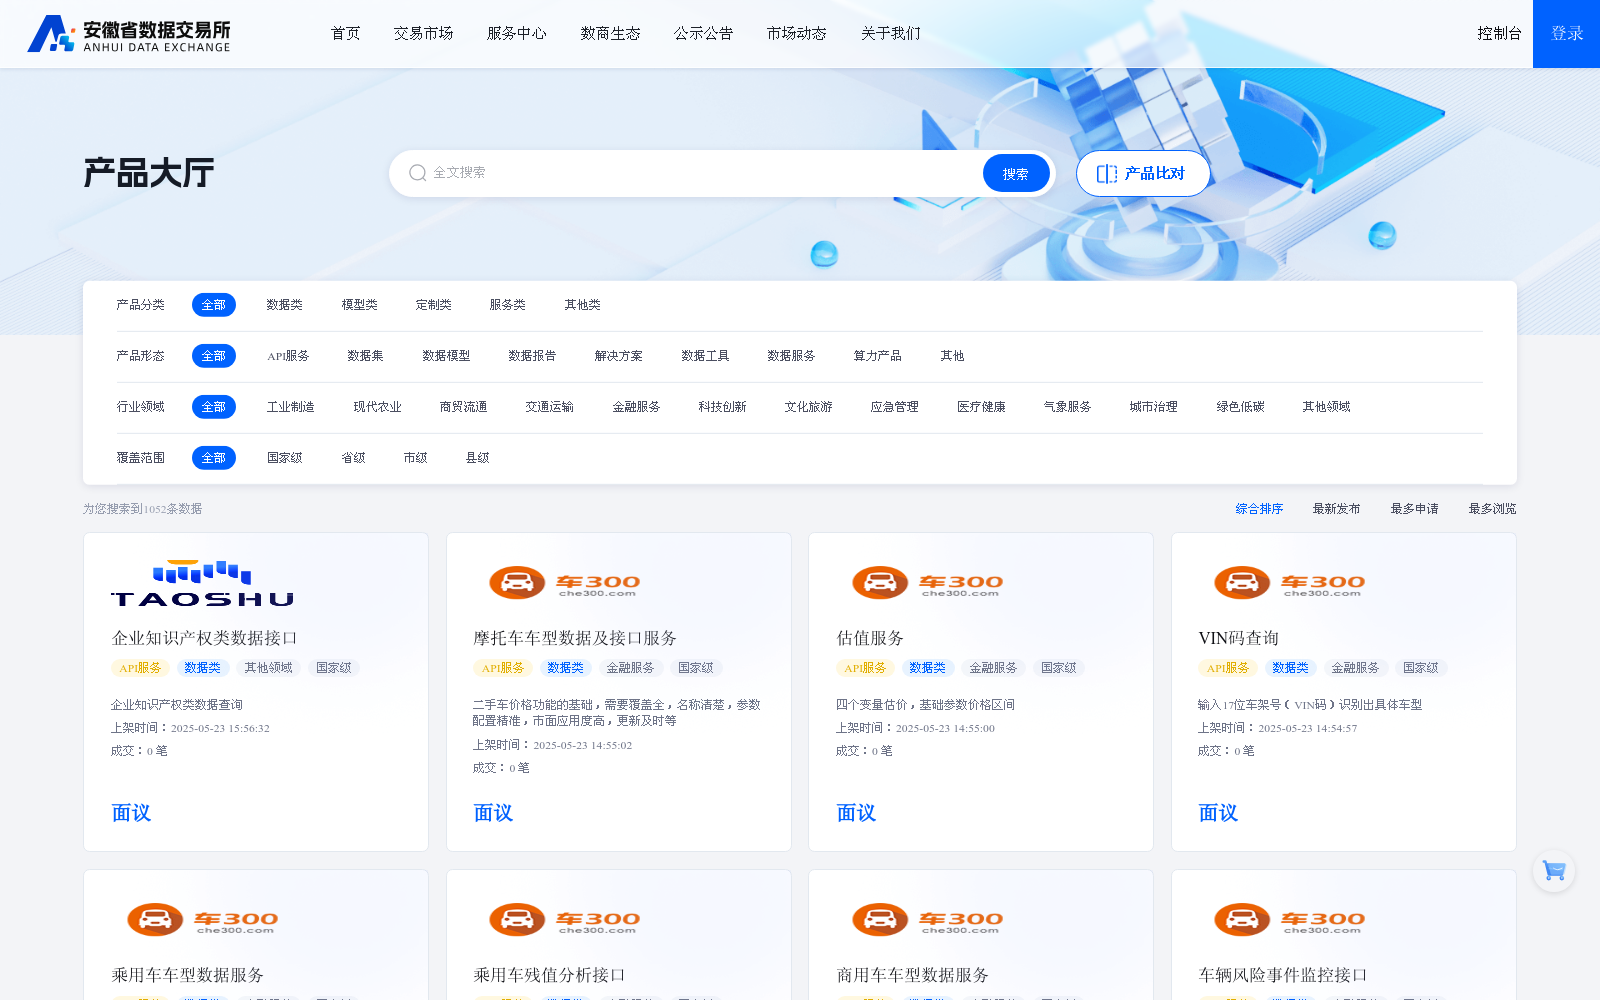
Task: Open the 首页 nav item
Action: click(345, 34)
